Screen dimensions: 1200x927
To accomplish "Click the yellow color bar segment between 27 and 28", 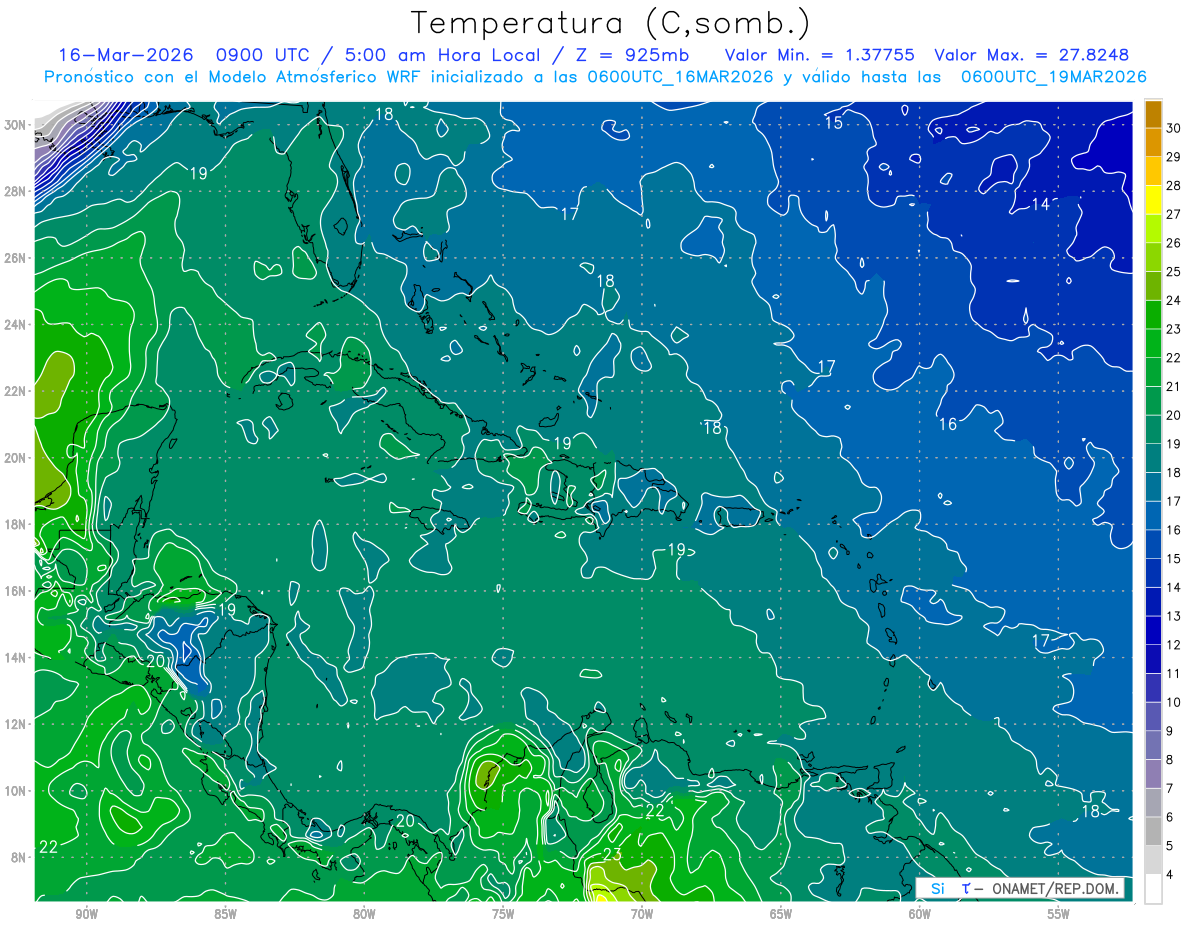I will (x=1153, y=200).
